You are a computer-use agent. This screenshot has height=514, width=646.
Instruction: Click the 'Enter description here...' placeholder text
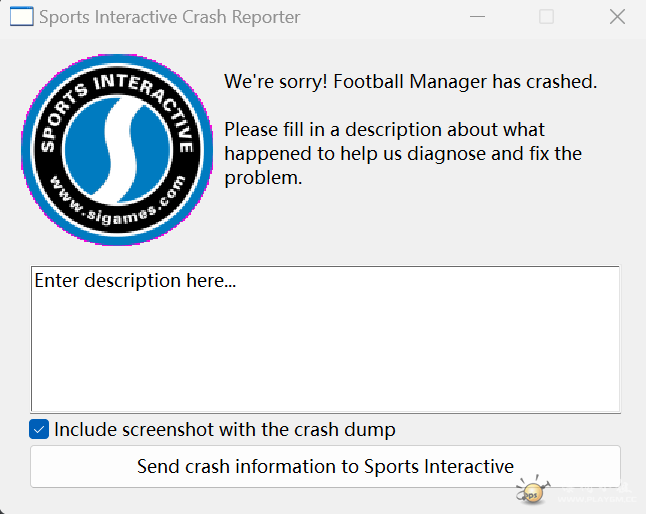click(x=135, y=281)
